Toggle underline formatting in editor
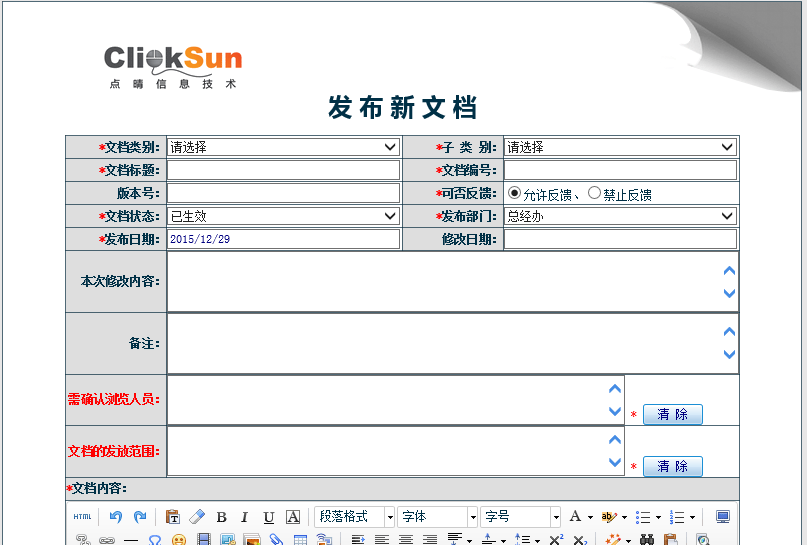The width and height of the screenshot is (807, 545). coord(268,517)
